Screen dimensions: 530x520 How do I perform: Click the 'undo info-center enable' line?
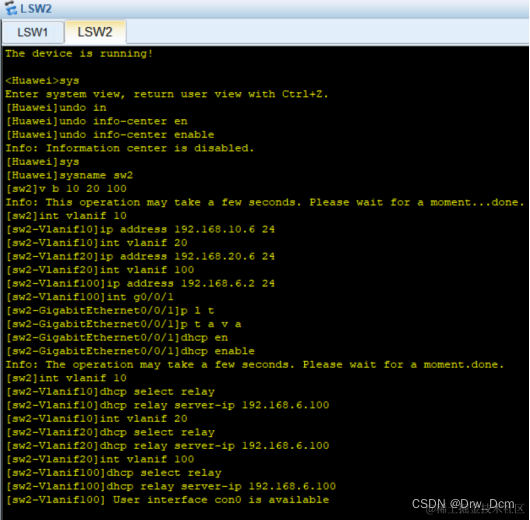tap(110, 135)
